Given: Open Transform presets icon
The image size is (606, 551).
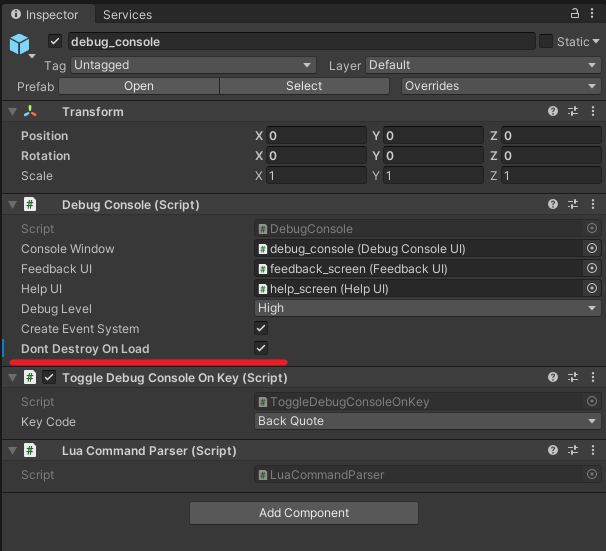Looking at the screenshot, I should [x=573, y=112].
